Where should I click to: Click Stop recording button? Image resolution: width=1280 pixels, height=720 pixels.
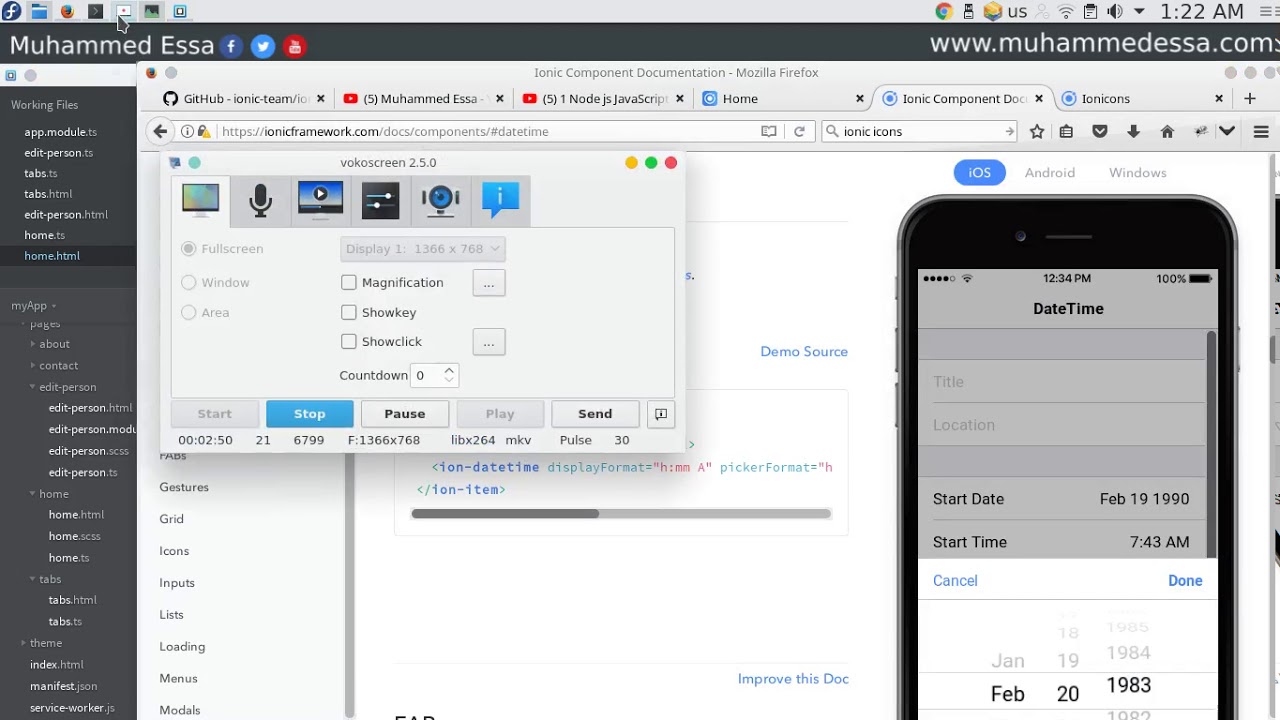309,414
